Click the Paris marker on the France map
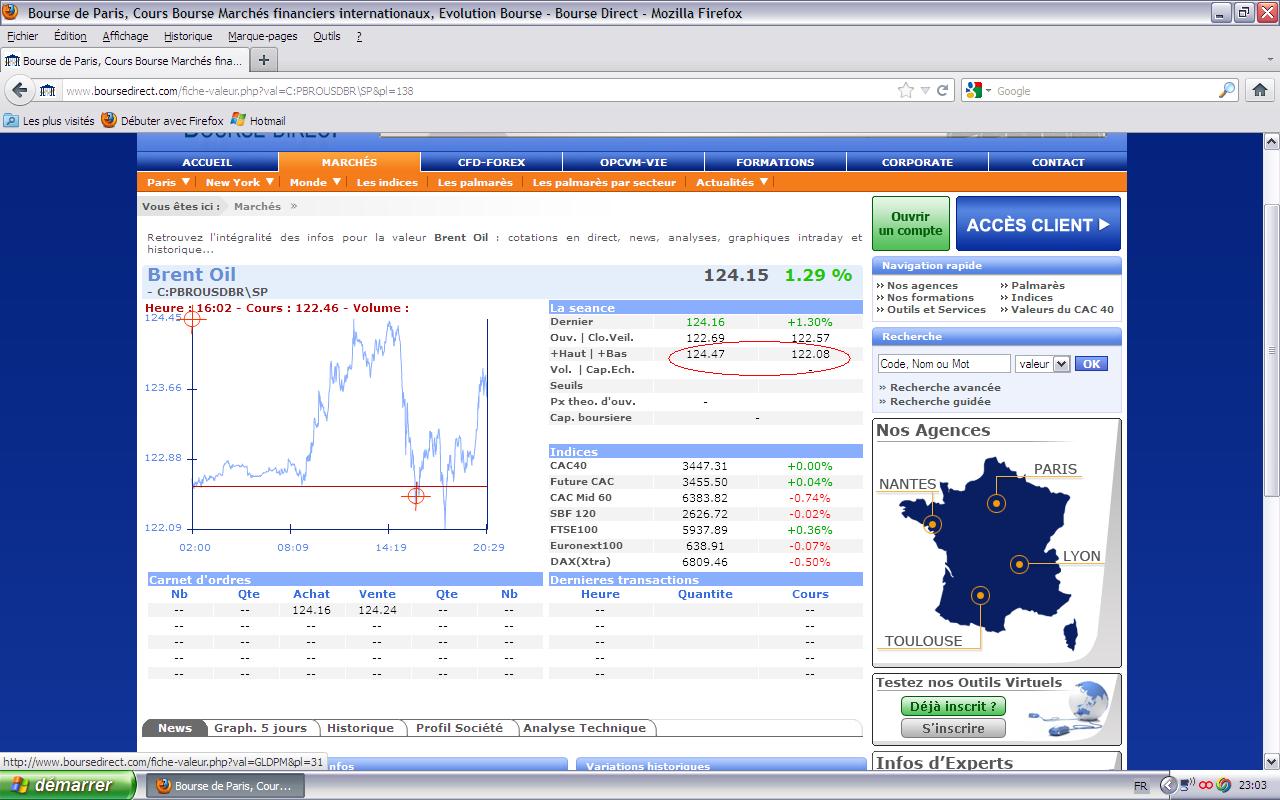The height and width of the screenshot is (800, 1280). 996,504
